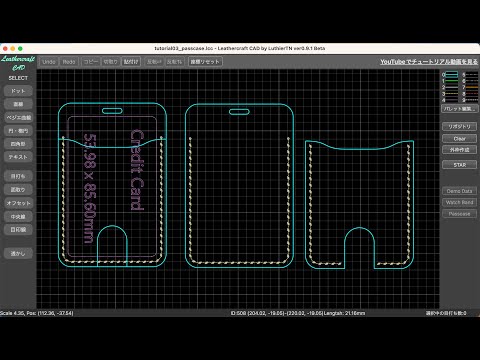The height and width of the screenshot is (360, 480).
Task: Use the オフセット (offset) tool
Action: pos(18,203)
